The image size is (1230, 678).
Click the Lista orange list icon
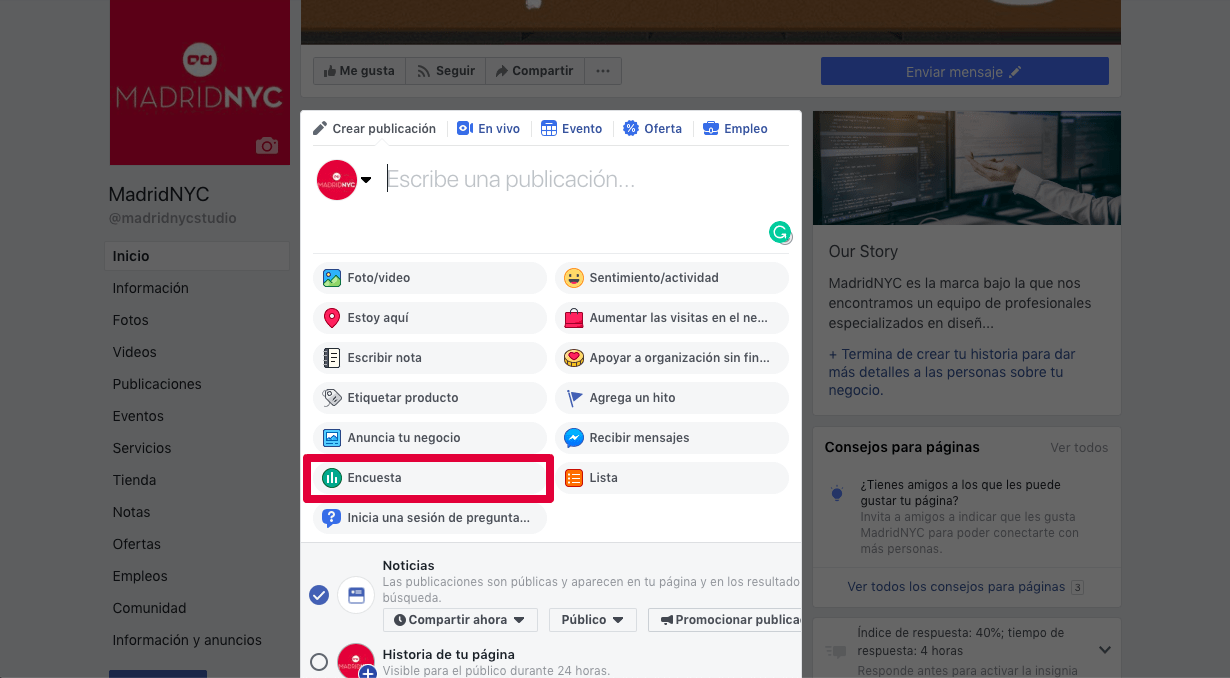(574, 478)
